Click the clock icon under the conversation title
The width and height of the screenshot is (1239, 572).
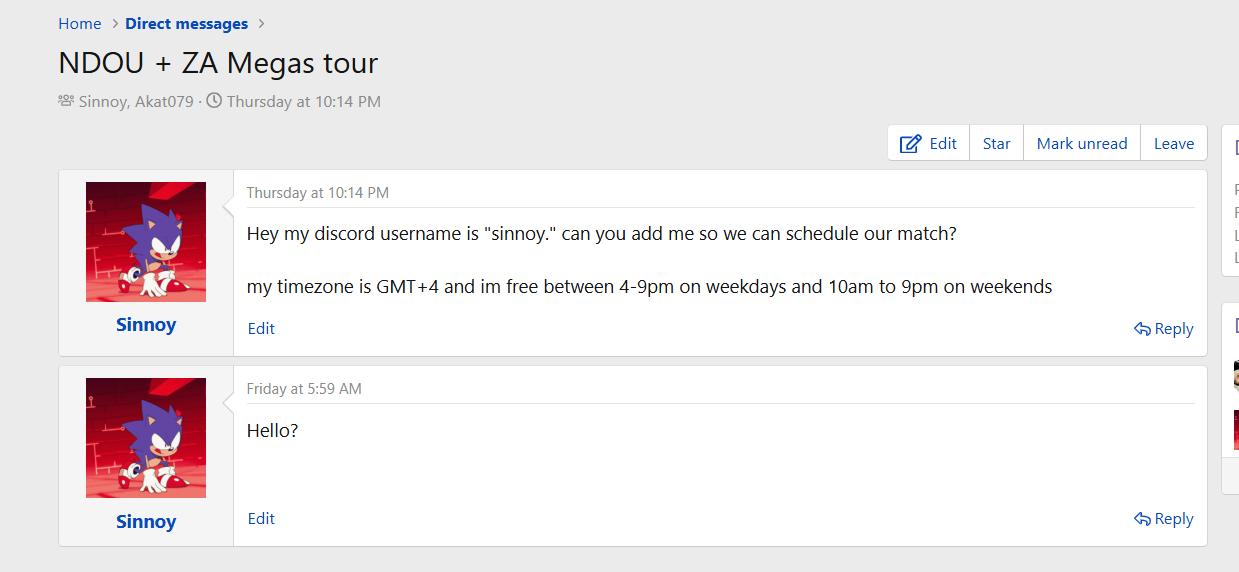(214, 101)
